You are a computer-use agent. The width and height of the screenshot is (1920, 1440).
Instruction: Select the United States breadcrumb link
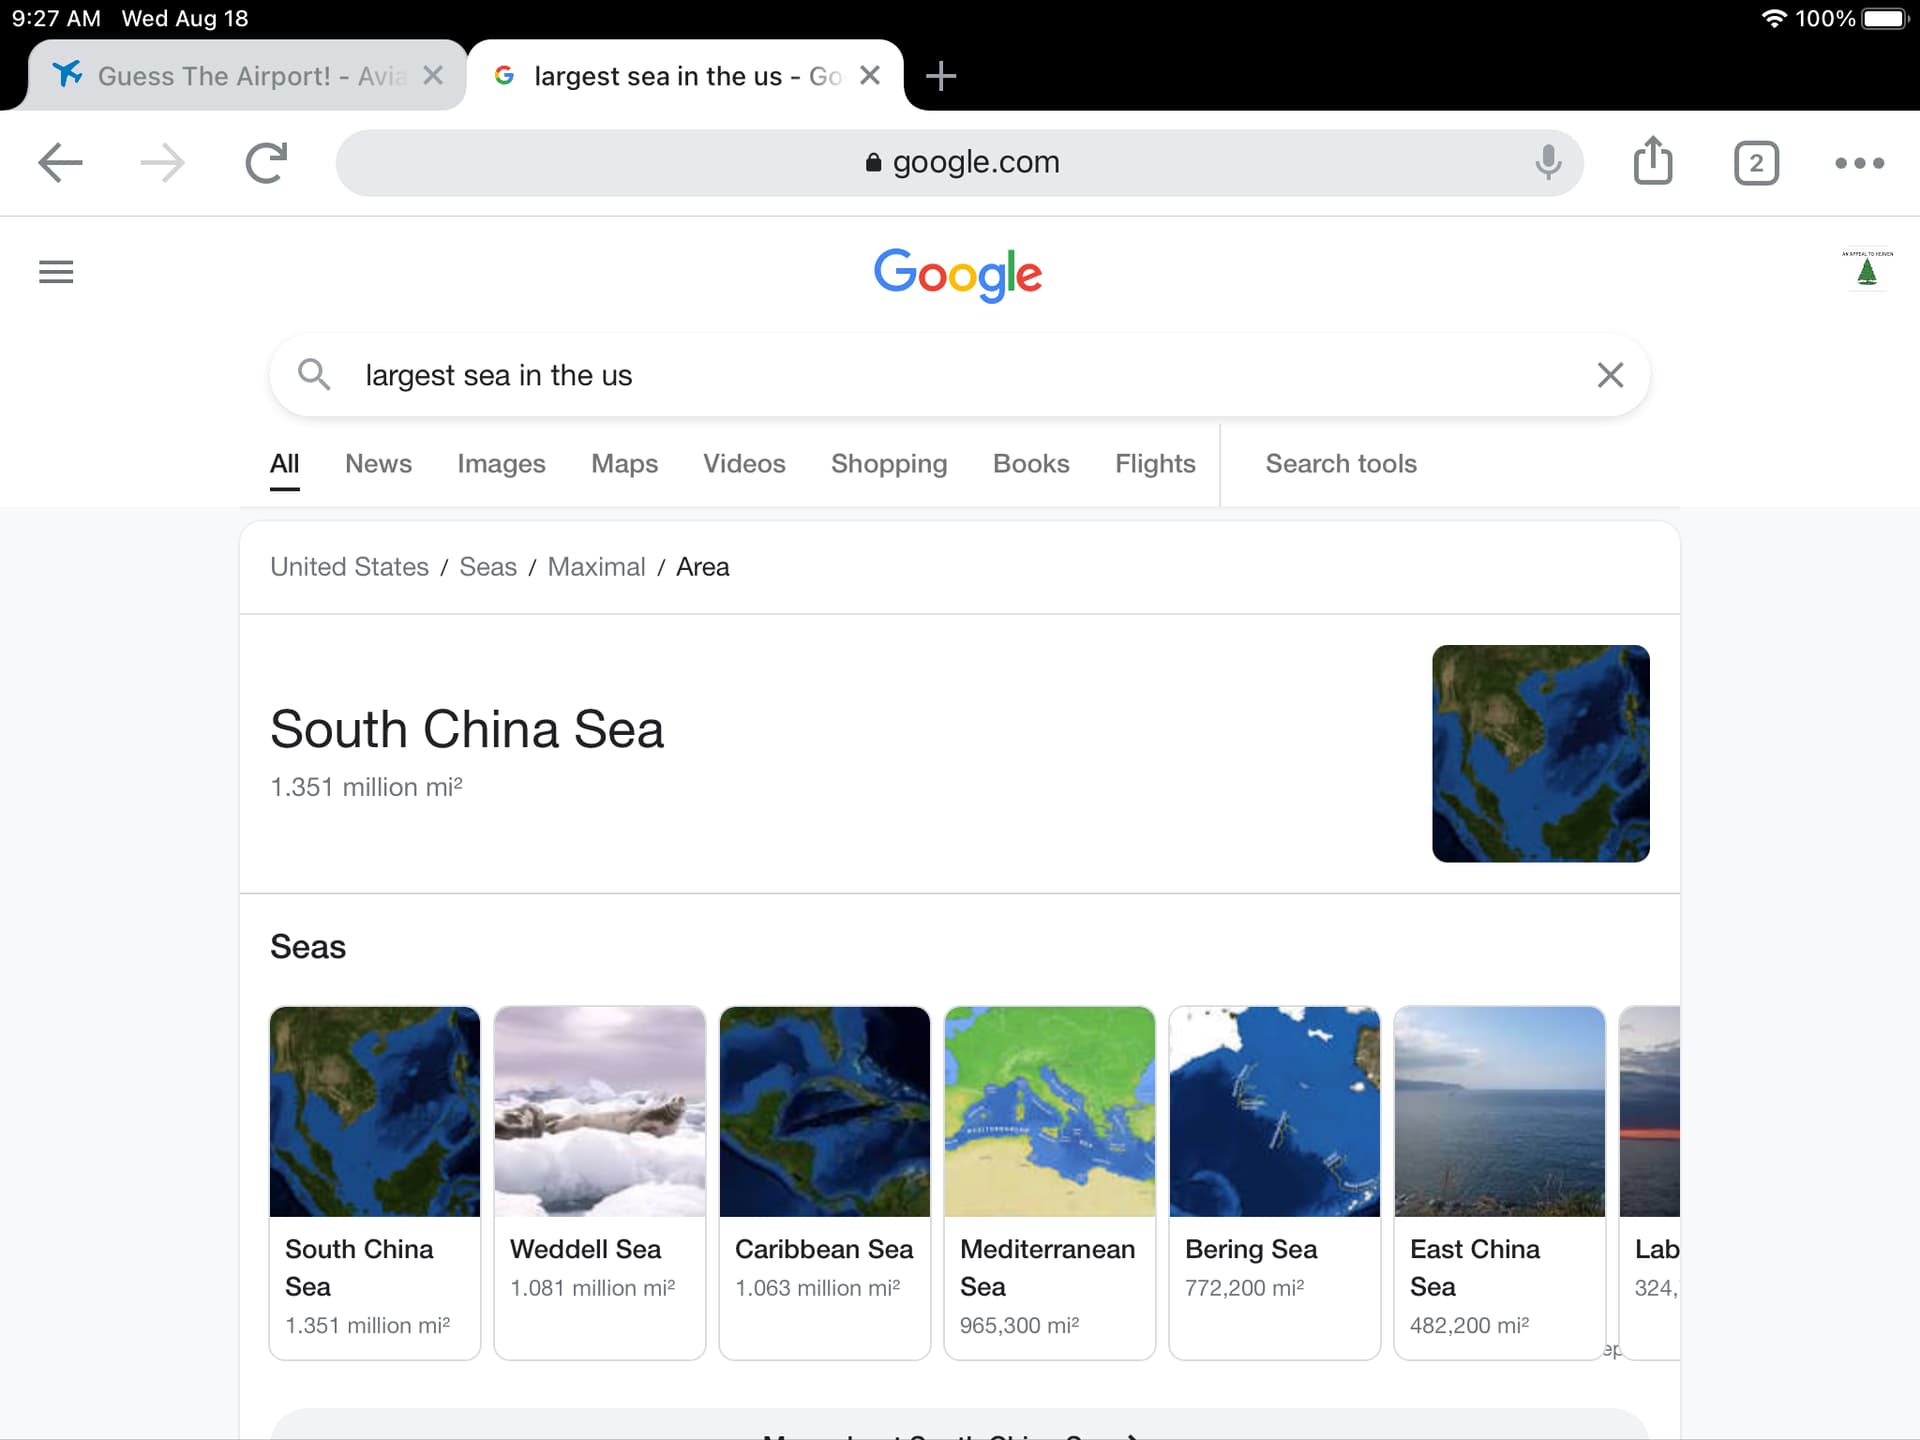pos(349,567)
